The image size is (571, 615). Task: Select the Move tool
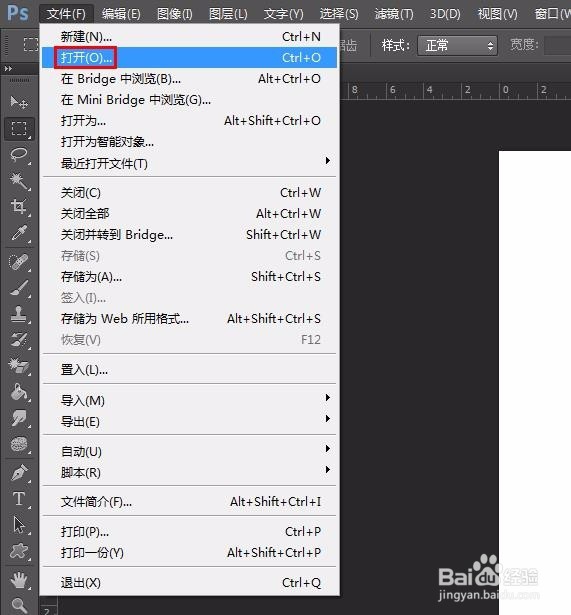click(19, 102)
